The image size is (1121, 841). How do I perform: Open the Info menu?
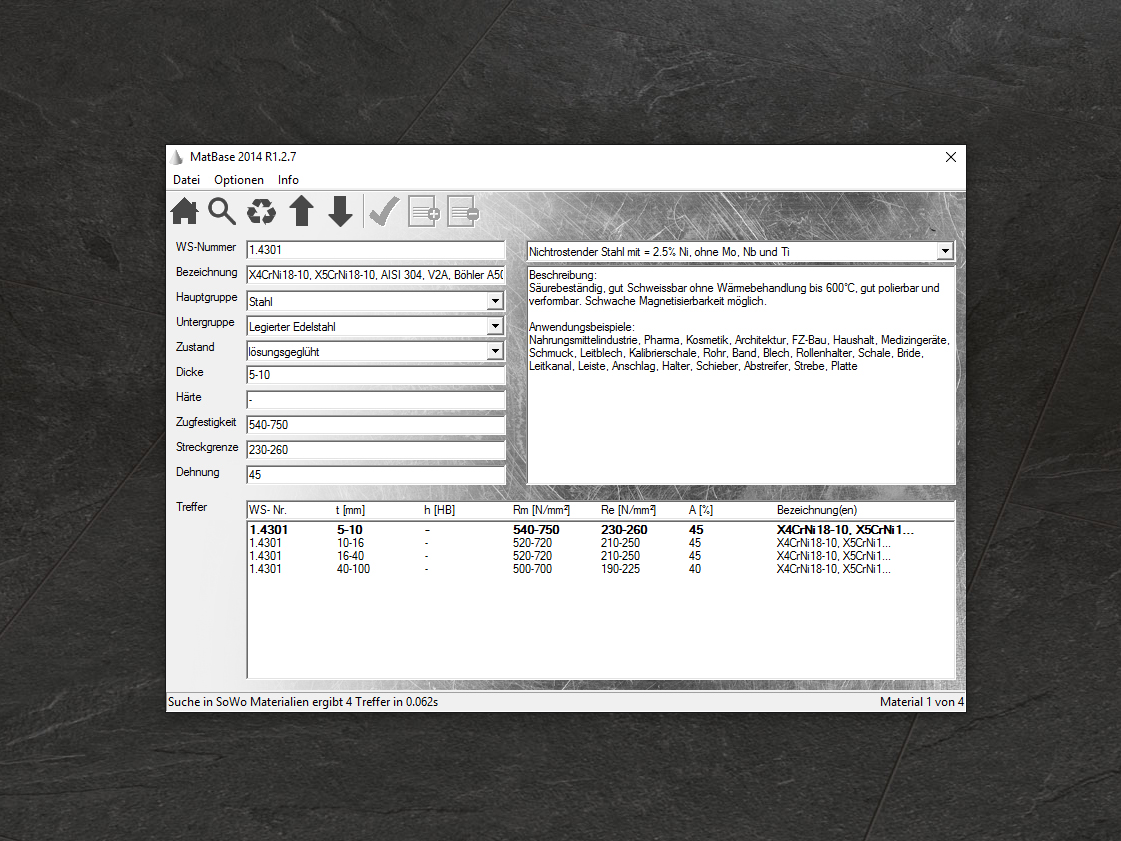pos(288,180)
